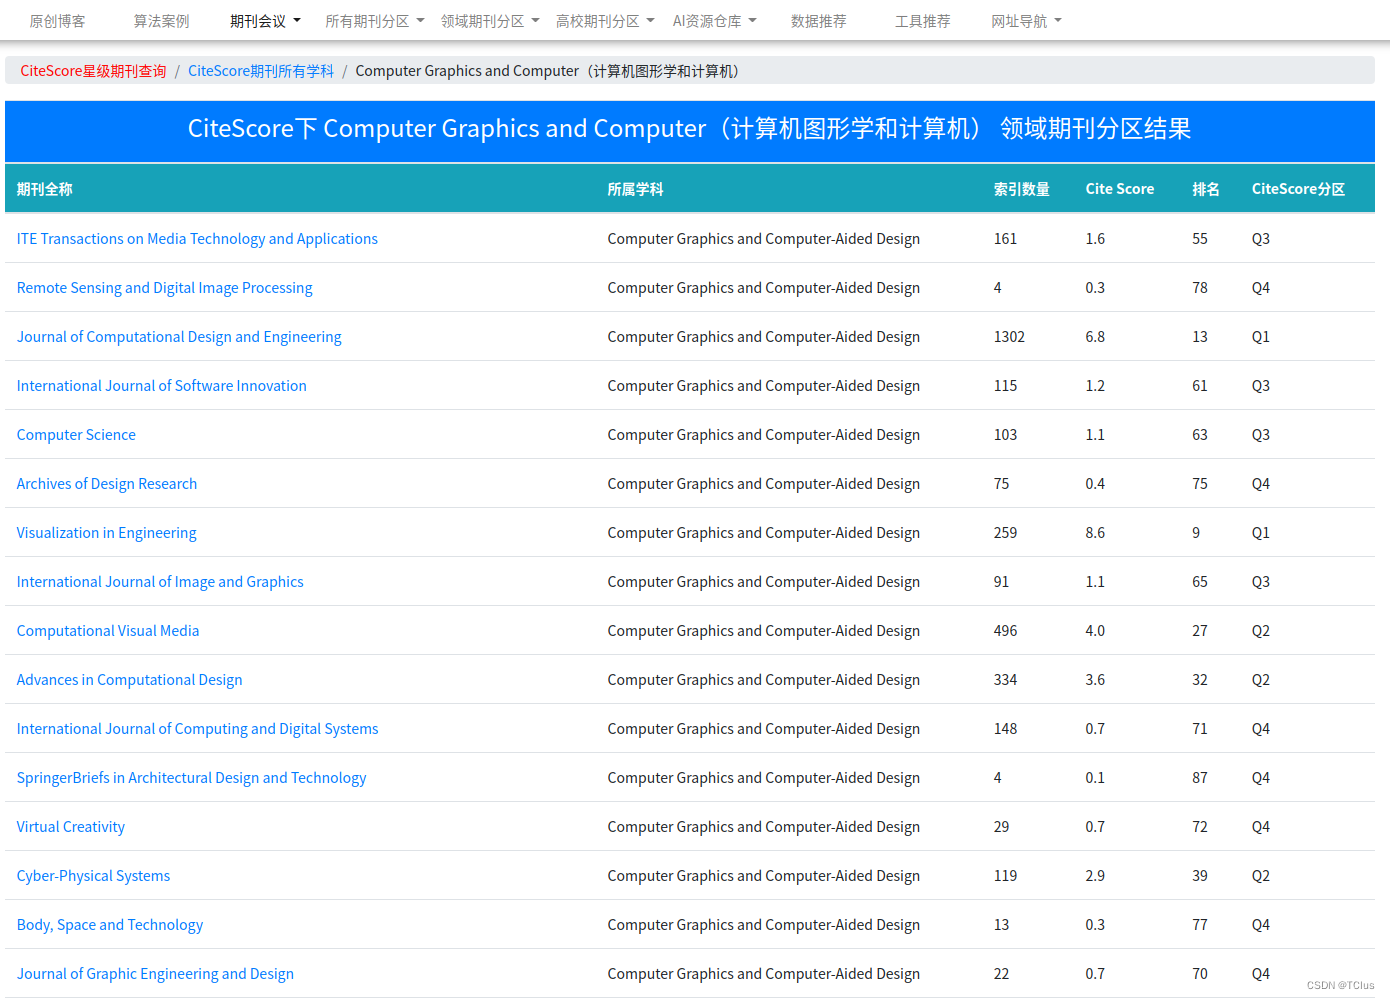Open Remote Sensing and Digital Image Processing
The width and height of the screenshot is (1390, 999).
[x=164, y=288]
